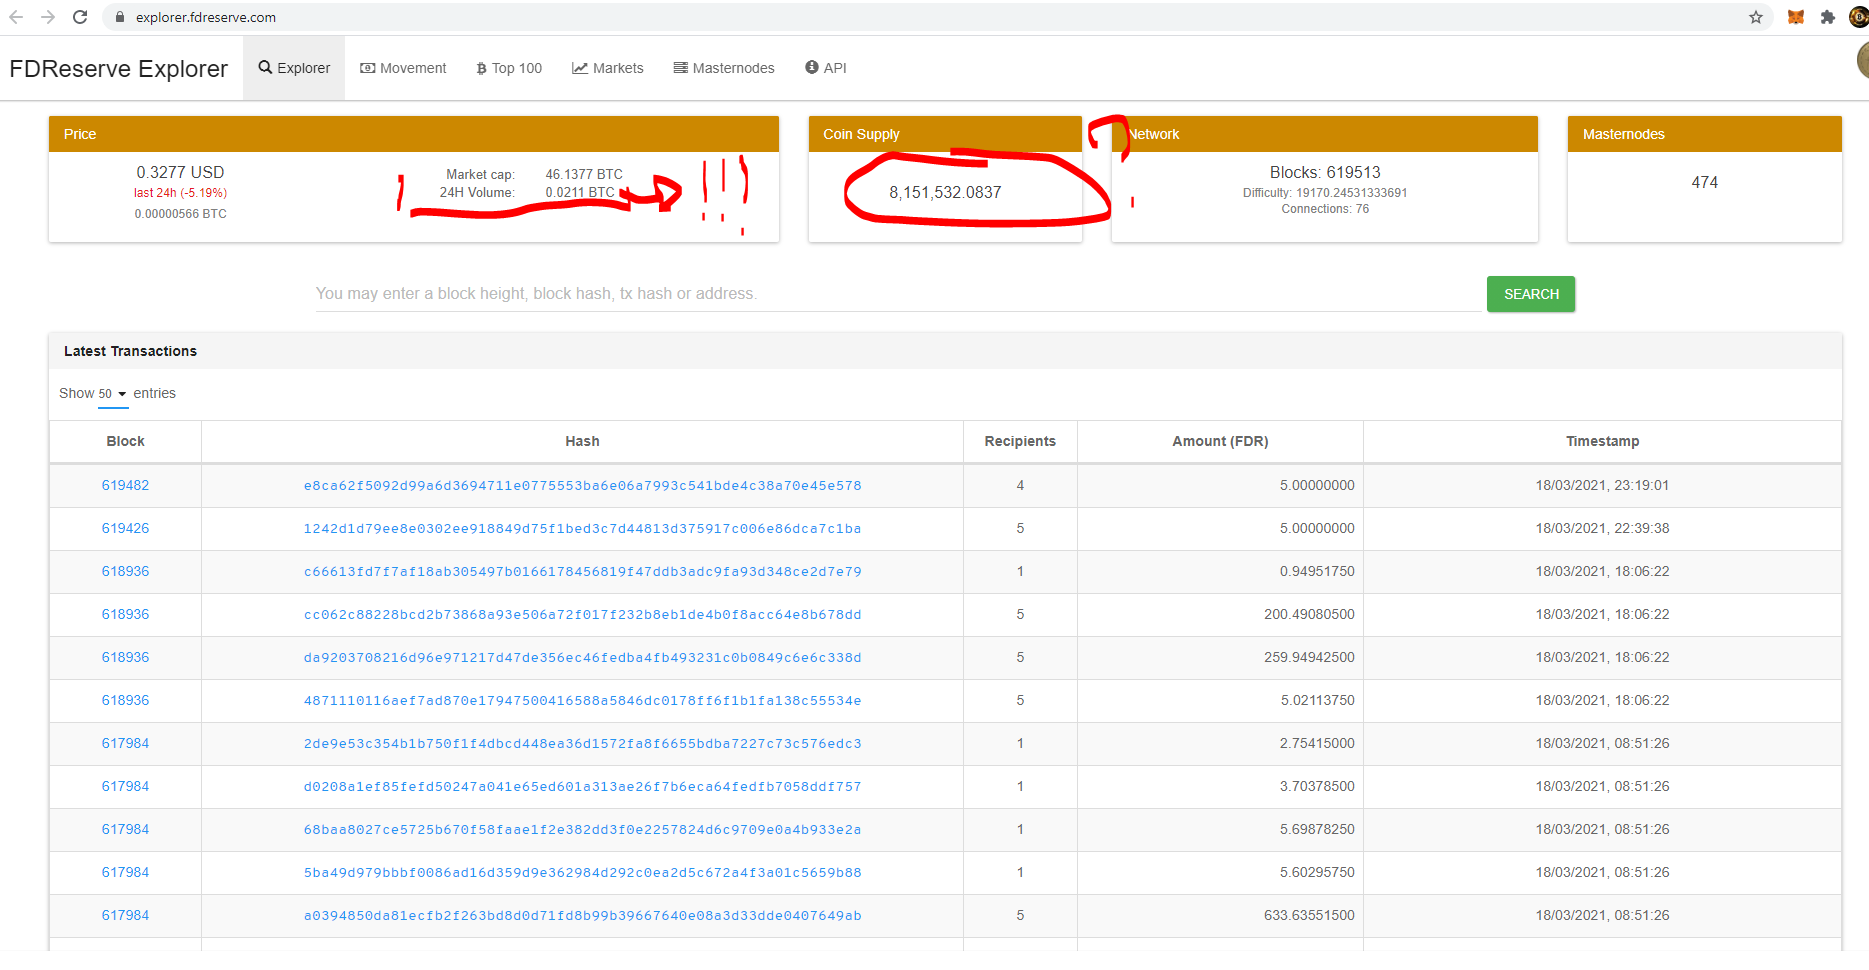Select the Explorer tab
Viewport: 1869px width, 970px height.
(x=294, y=68)
